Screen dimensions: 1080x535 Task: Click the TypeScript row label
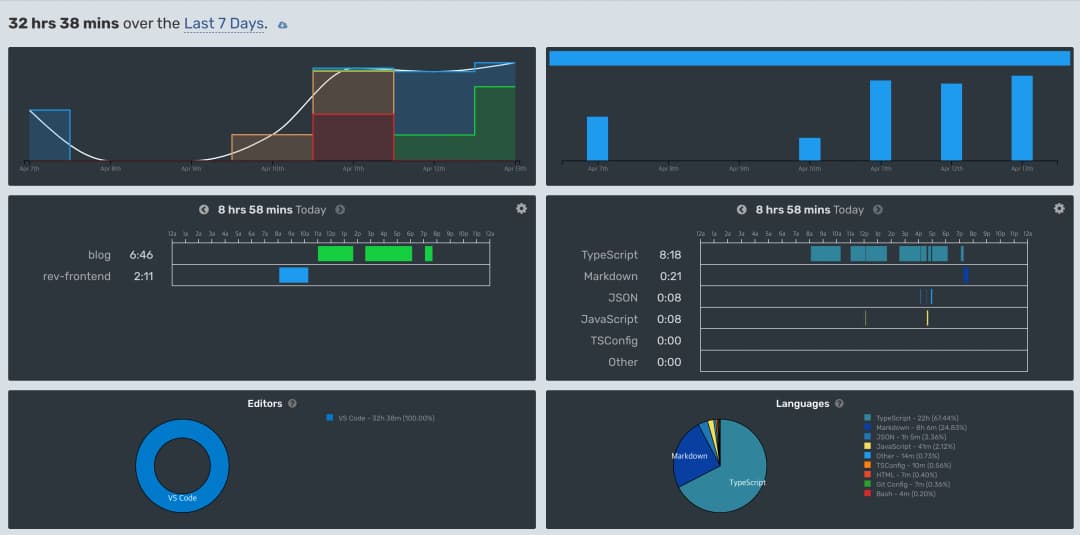tap(610, 255)
